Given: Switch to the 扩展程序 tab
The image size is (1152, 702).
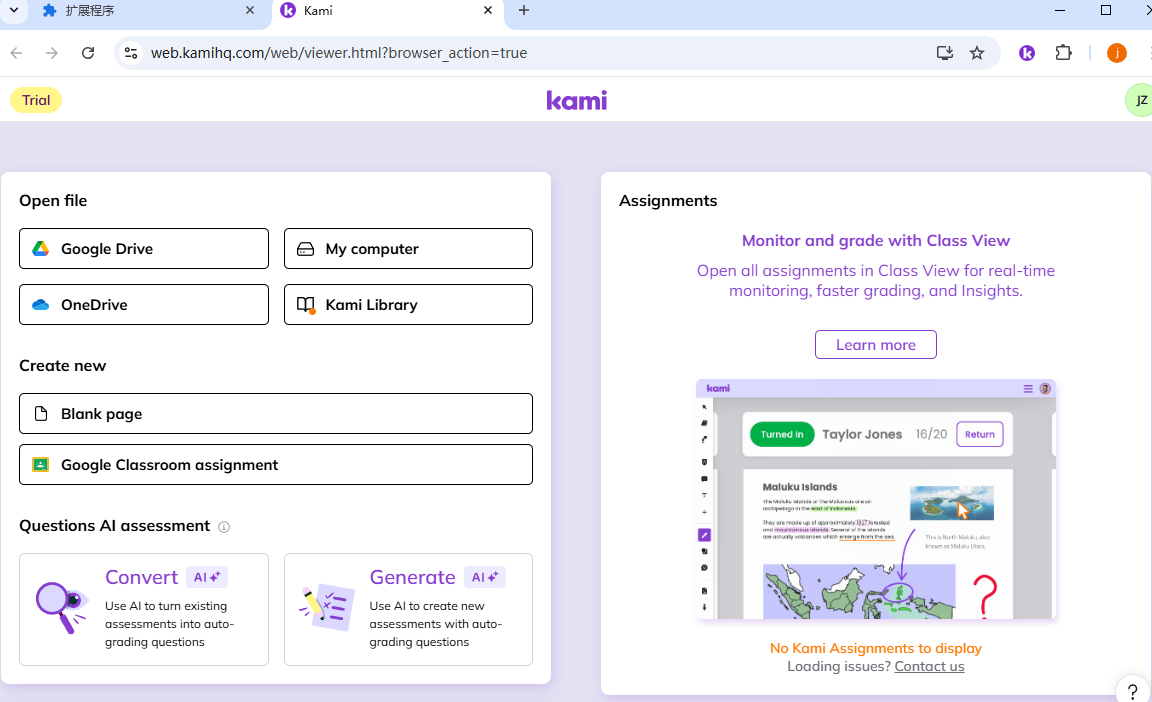Looking at the screenshot, I should click(x=147, y=11).
